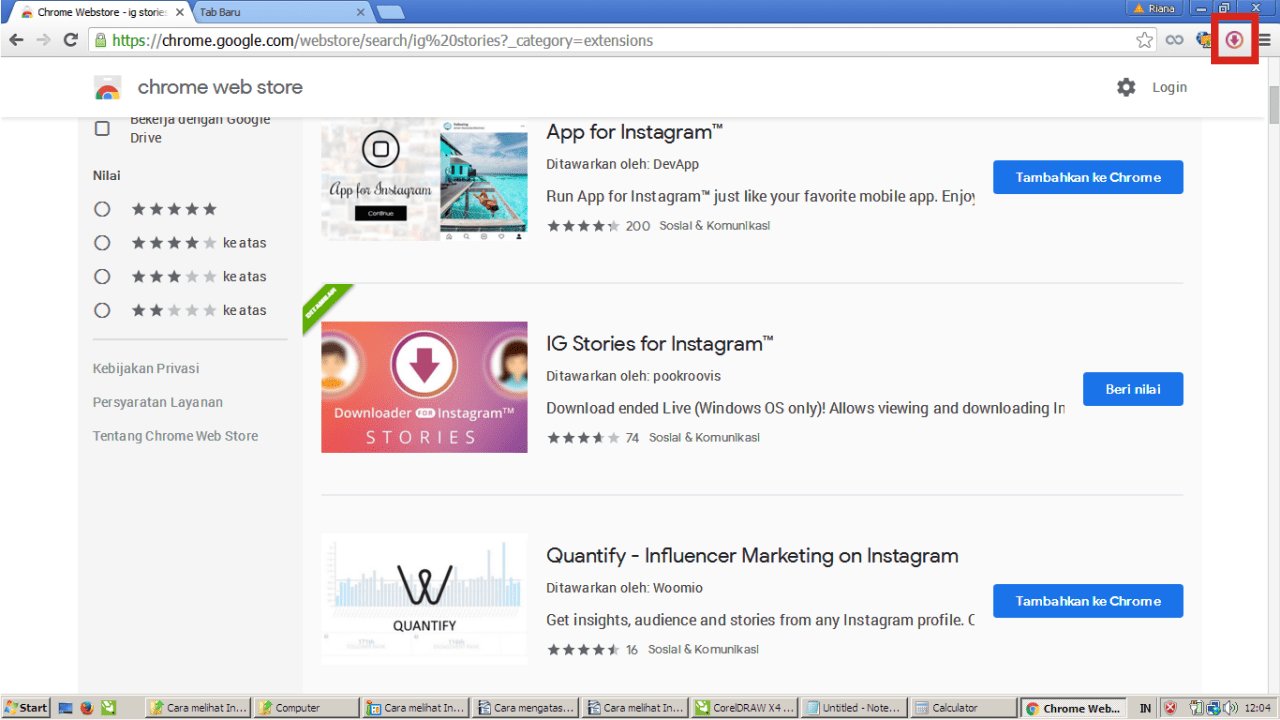Click the App for Instagram thumbnail
The height and width of the screenshot is (720, 1280).
pos(424,179)
